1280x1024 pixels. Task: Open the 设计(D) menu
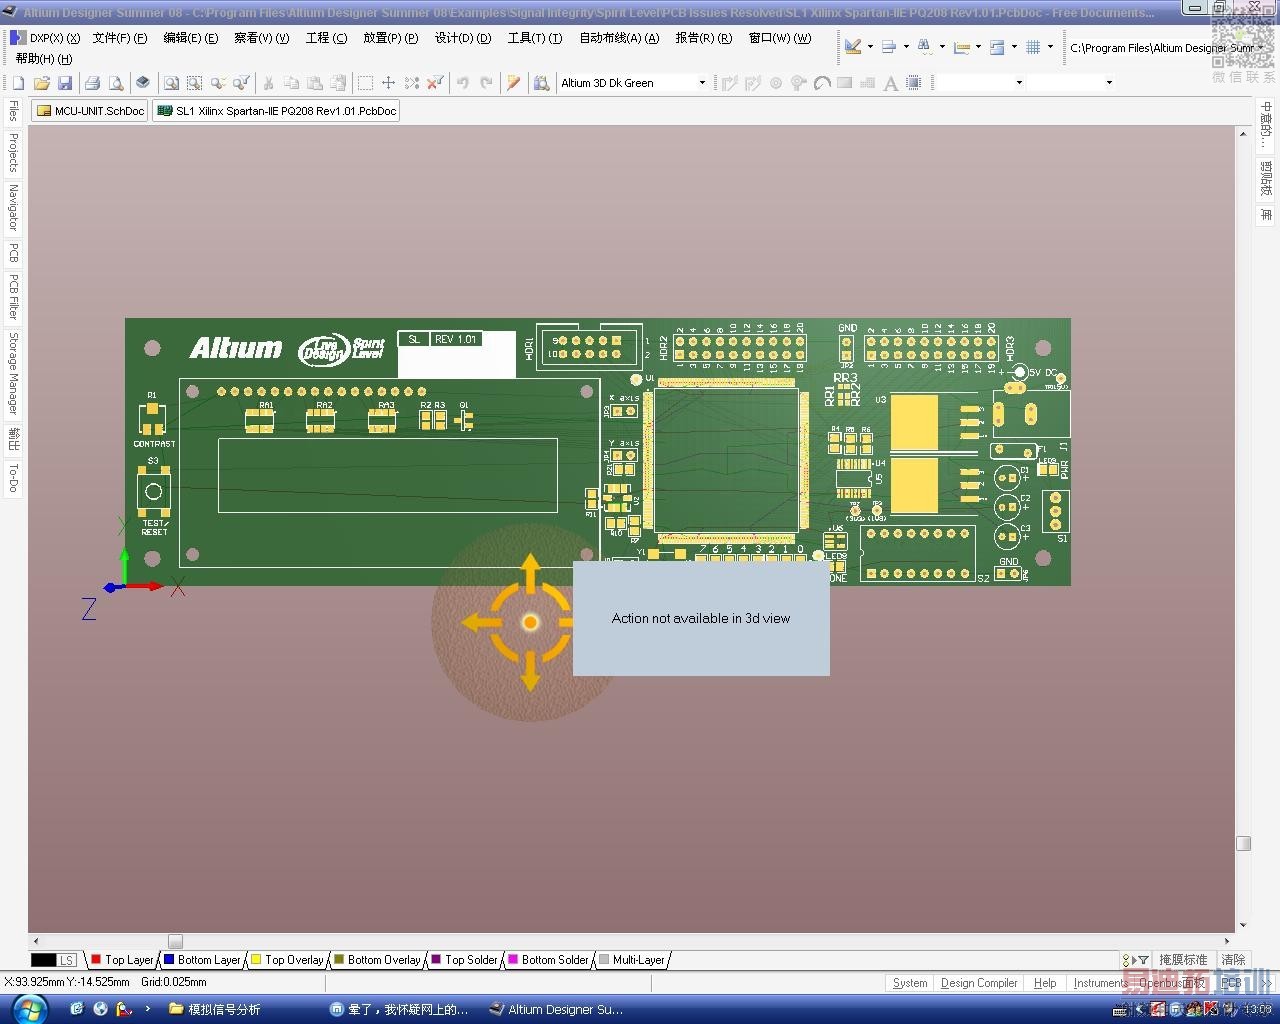(462, 38)
